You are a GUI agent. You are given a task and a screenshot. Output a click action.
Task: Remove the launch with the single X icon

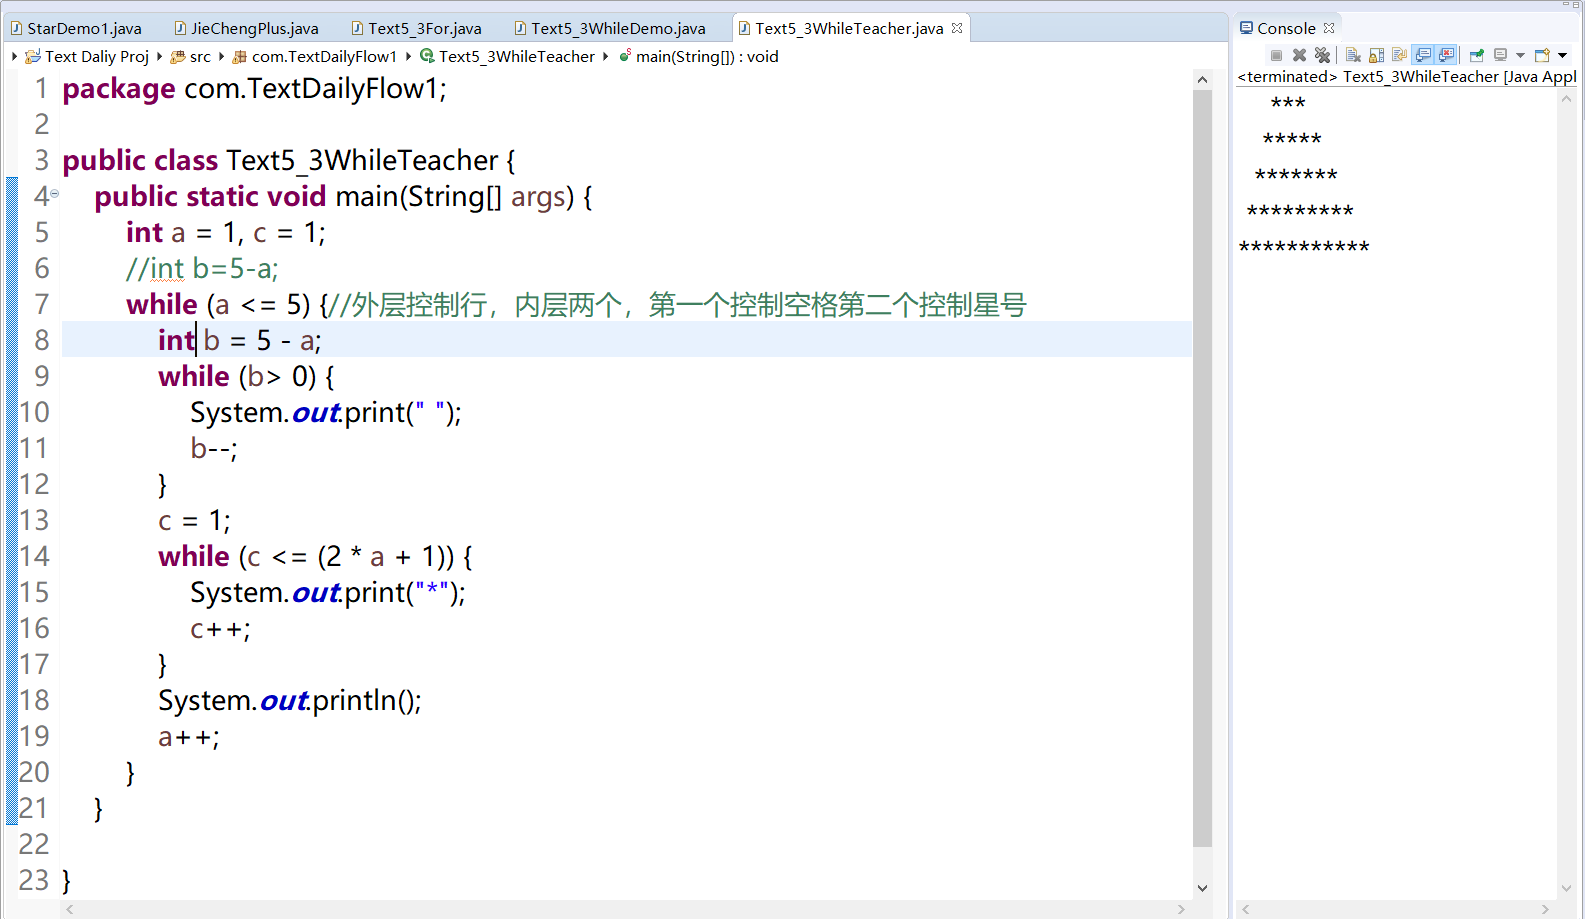point(1299,55)
